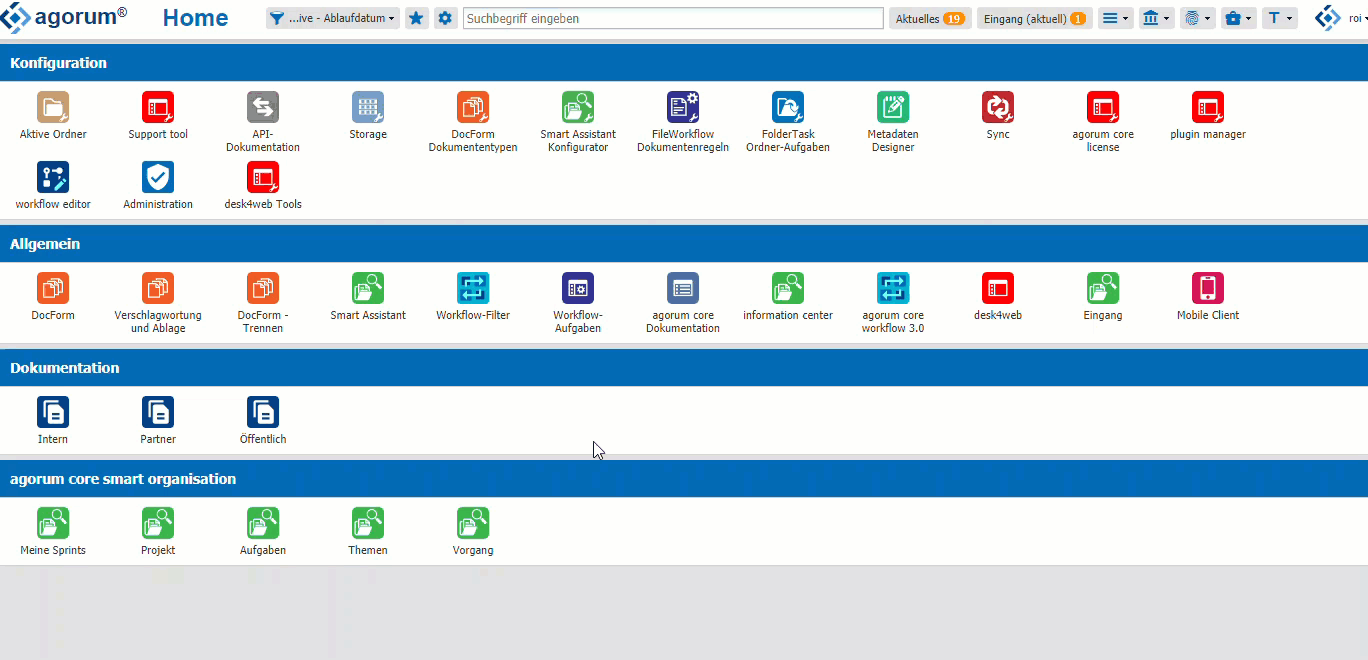Screen dimensions: 1368x660
Task: Open the Vorgang icon
Action: pyautogui.click(x=473, y=523)
